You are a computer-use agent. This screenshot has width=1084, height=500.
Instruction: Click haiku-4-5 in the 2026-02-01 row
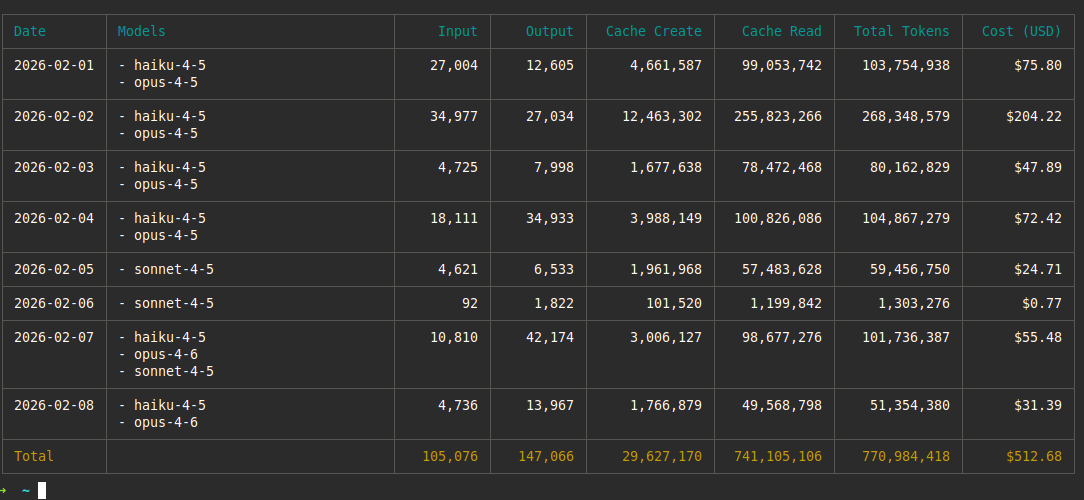(x=169, y=65)
